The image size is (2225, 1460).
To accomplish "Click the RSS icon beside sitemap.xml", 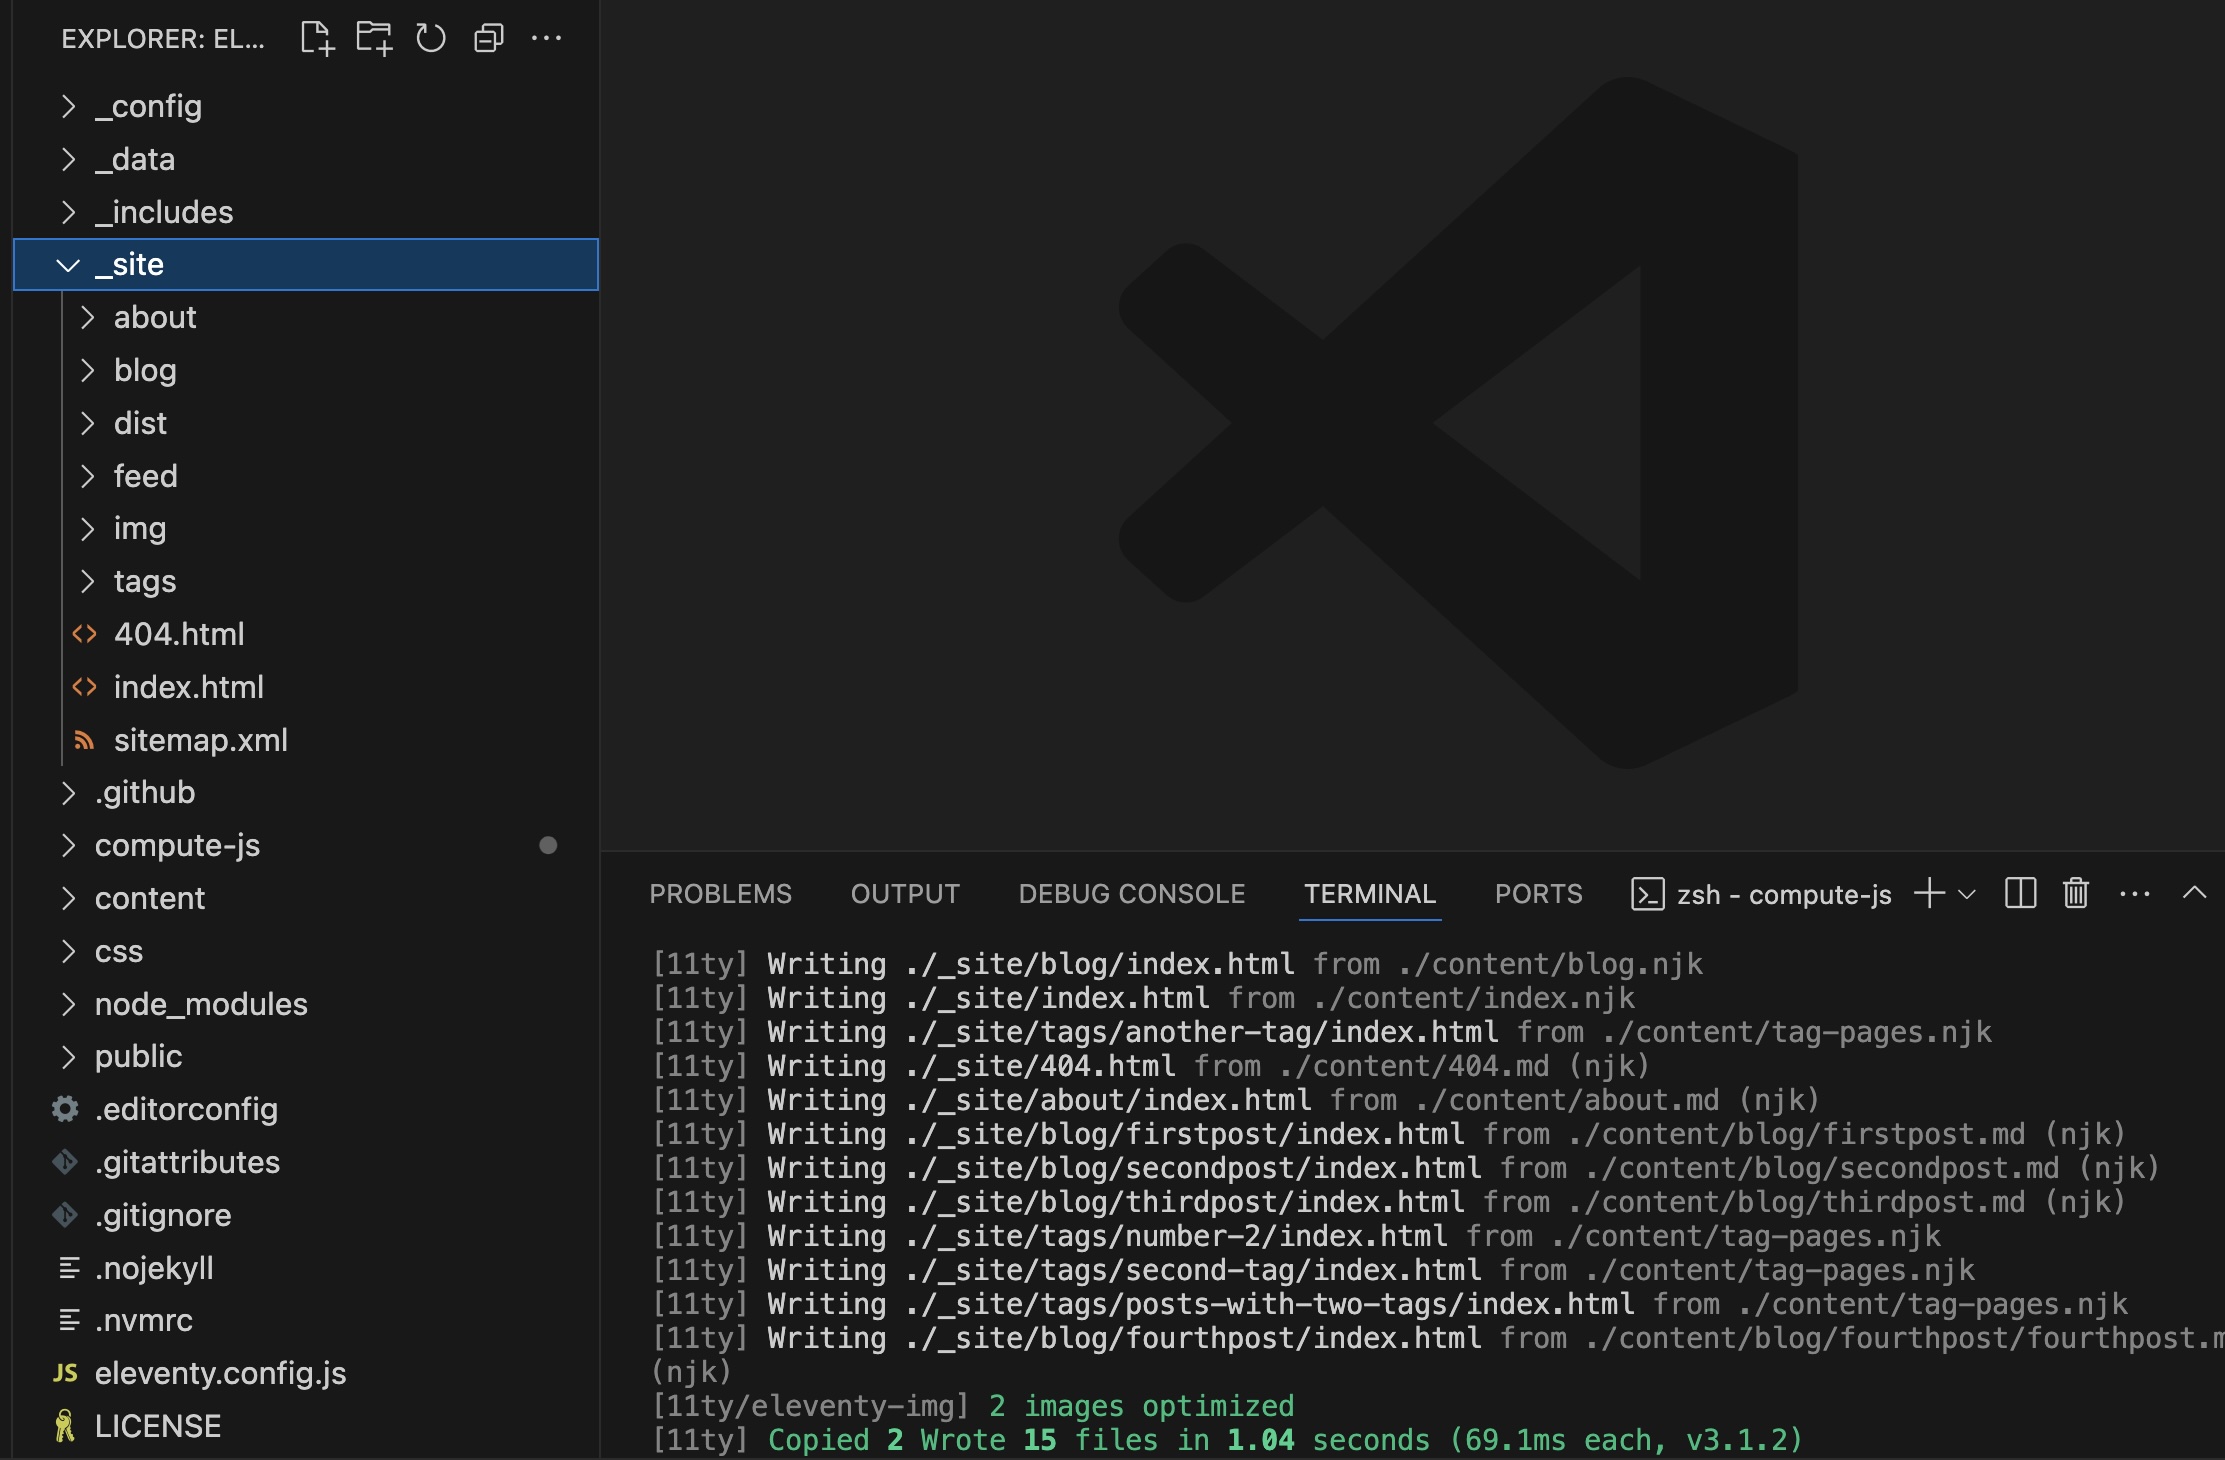I will click(83, 740).
